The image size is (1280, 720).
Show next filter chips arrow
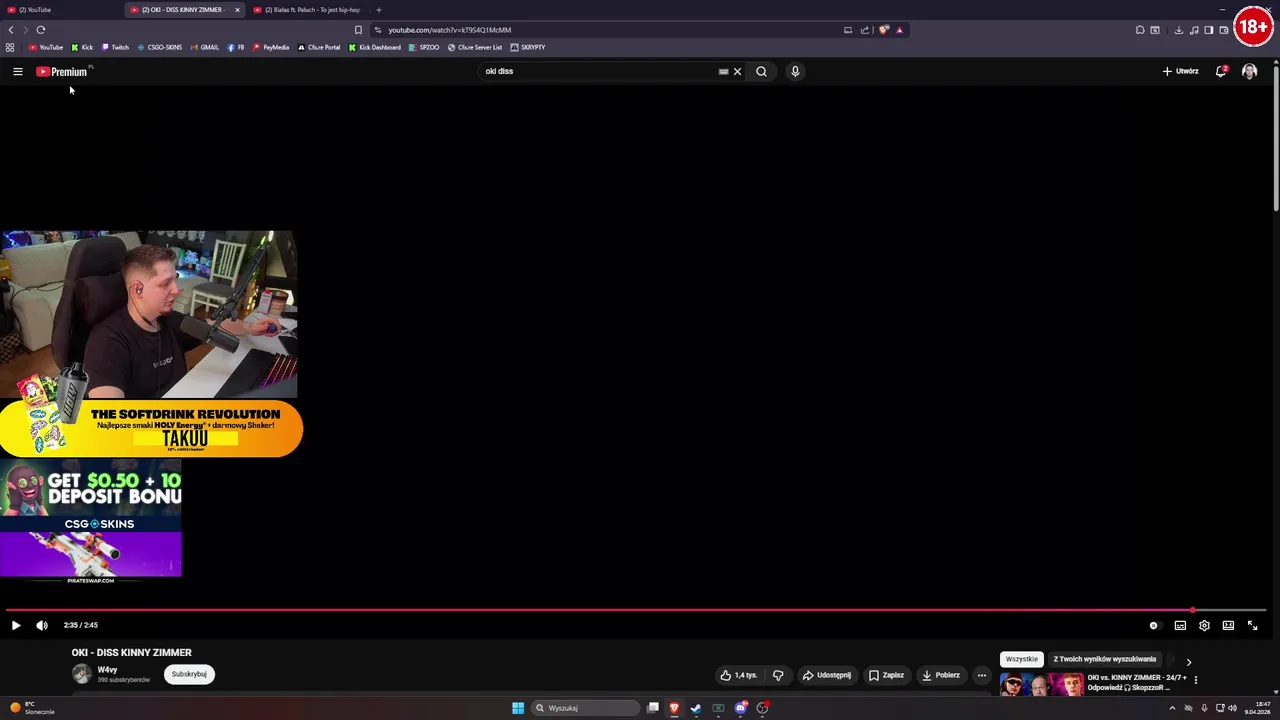click(1188, 661)
